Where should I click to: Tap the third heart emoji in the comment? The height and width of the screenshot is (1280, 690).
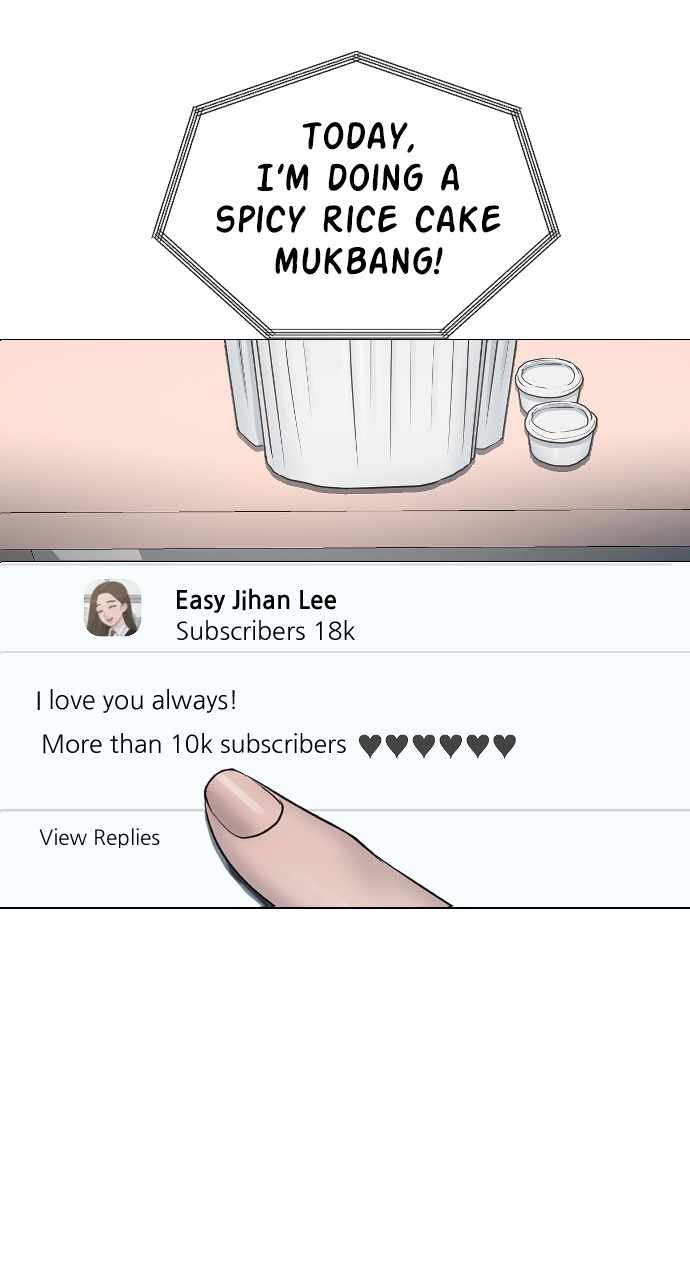coord(424,746)
